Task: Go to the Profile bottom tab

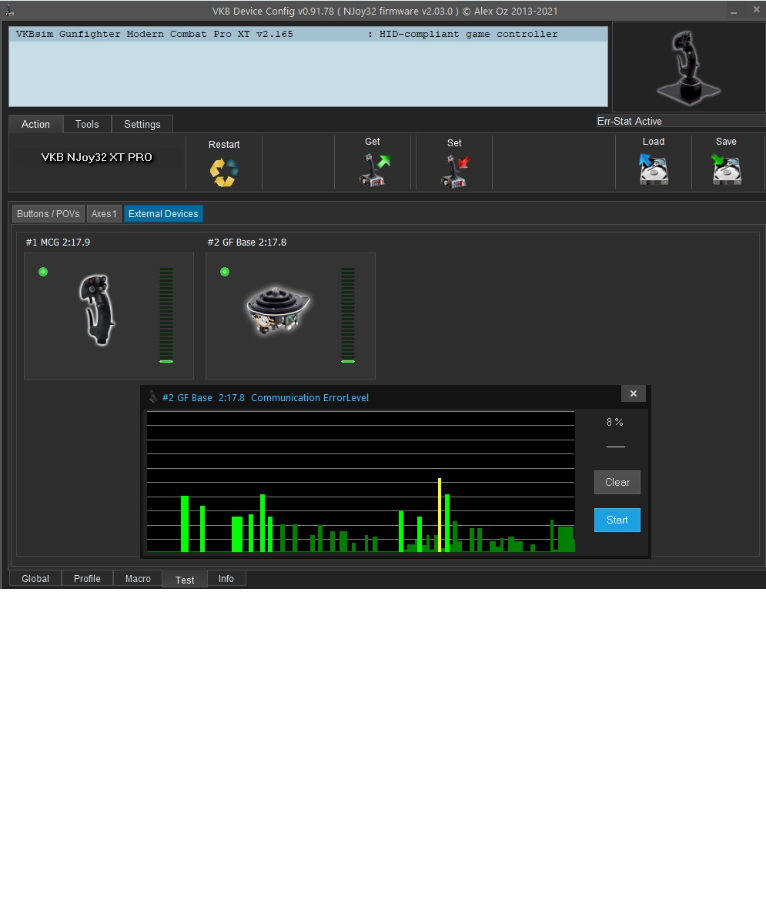Action: 87,579
